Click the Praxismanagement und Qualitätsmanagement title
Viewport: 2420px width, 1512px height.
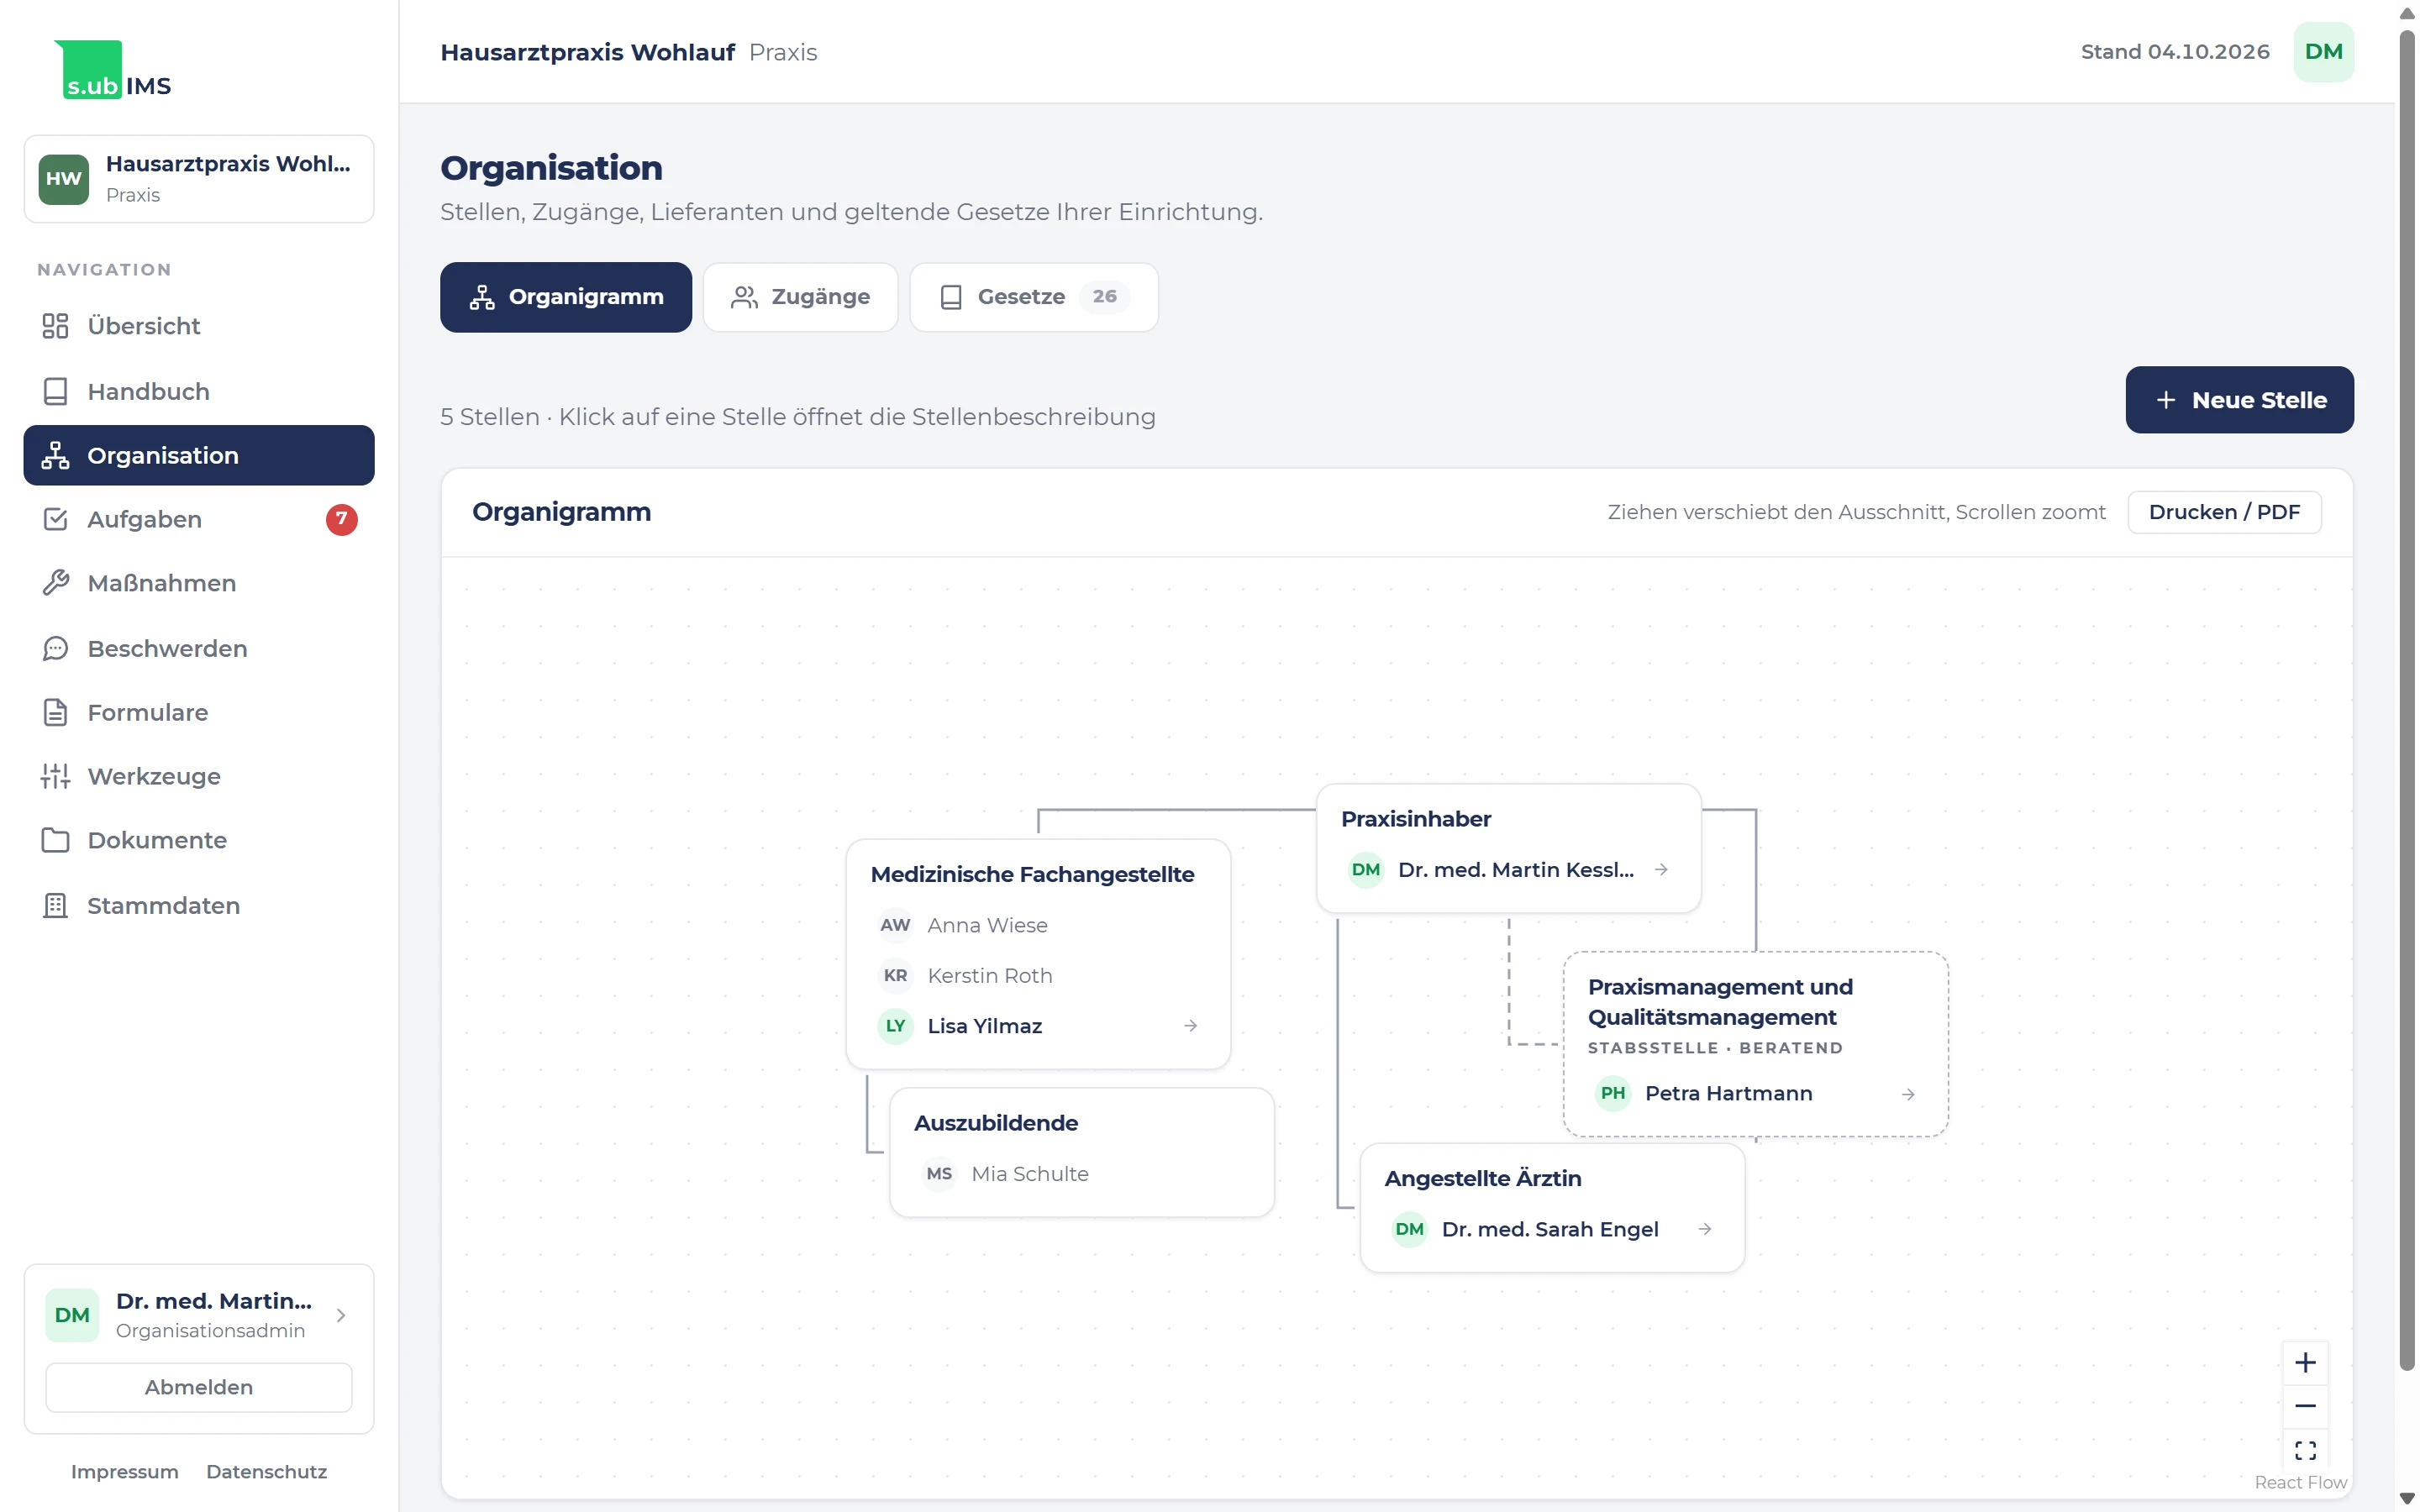point(1720,1002)
